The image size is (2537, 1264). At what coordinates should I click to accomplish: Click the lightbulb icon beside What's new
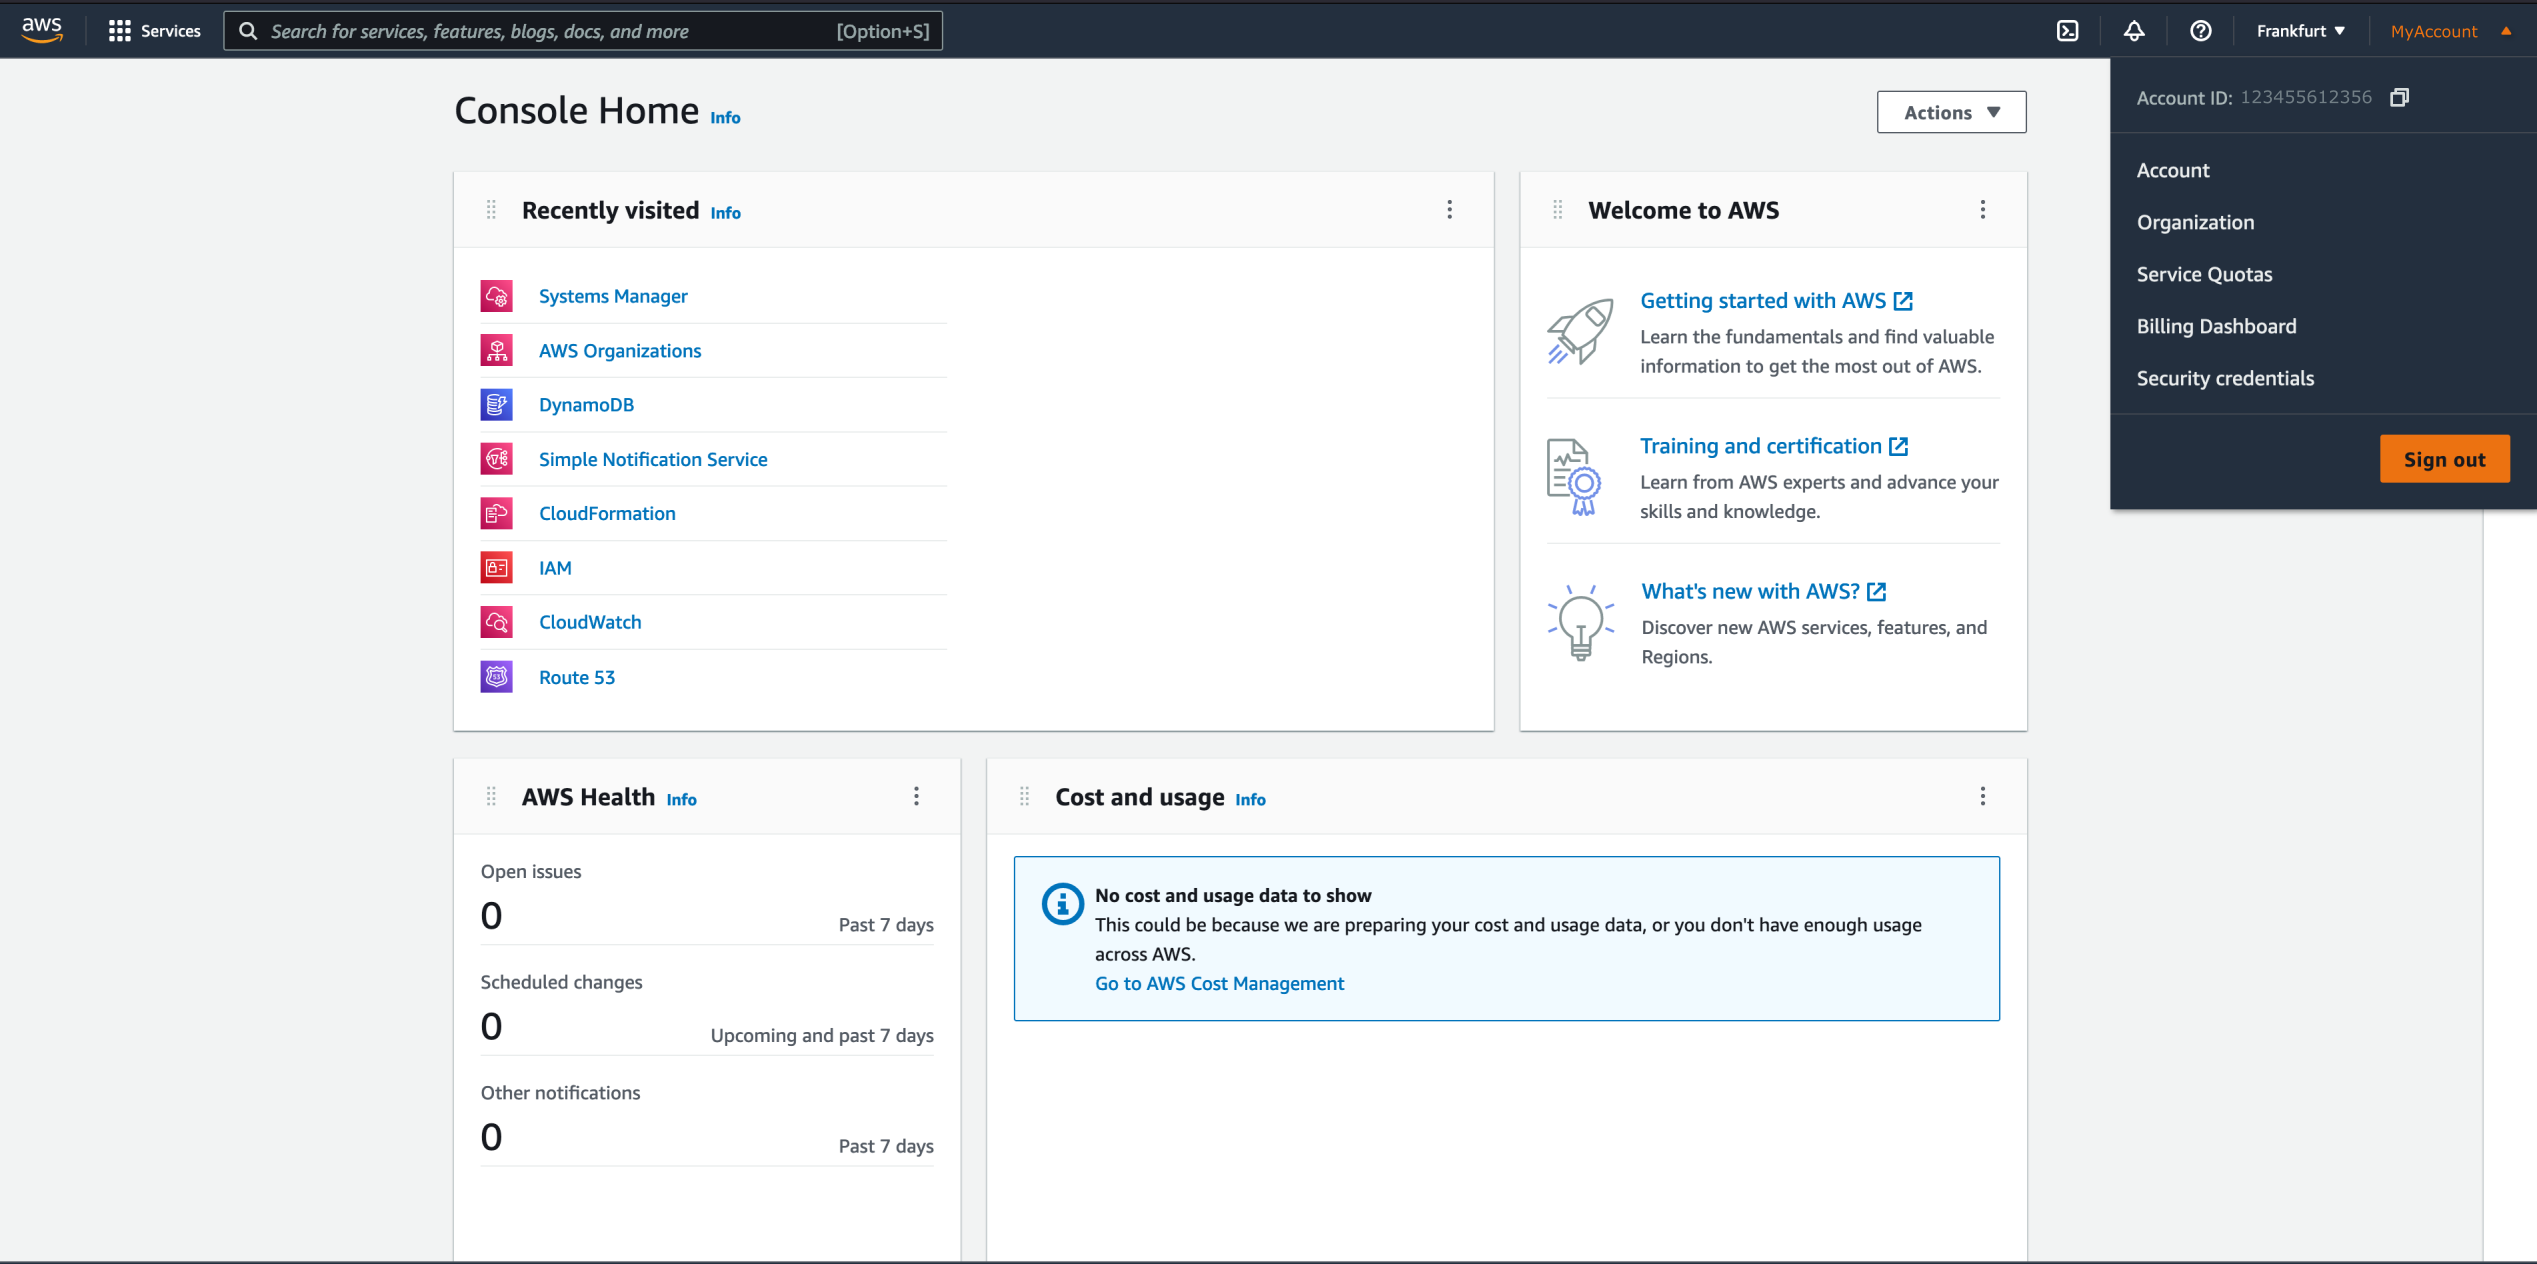[x=1581, y=622]
